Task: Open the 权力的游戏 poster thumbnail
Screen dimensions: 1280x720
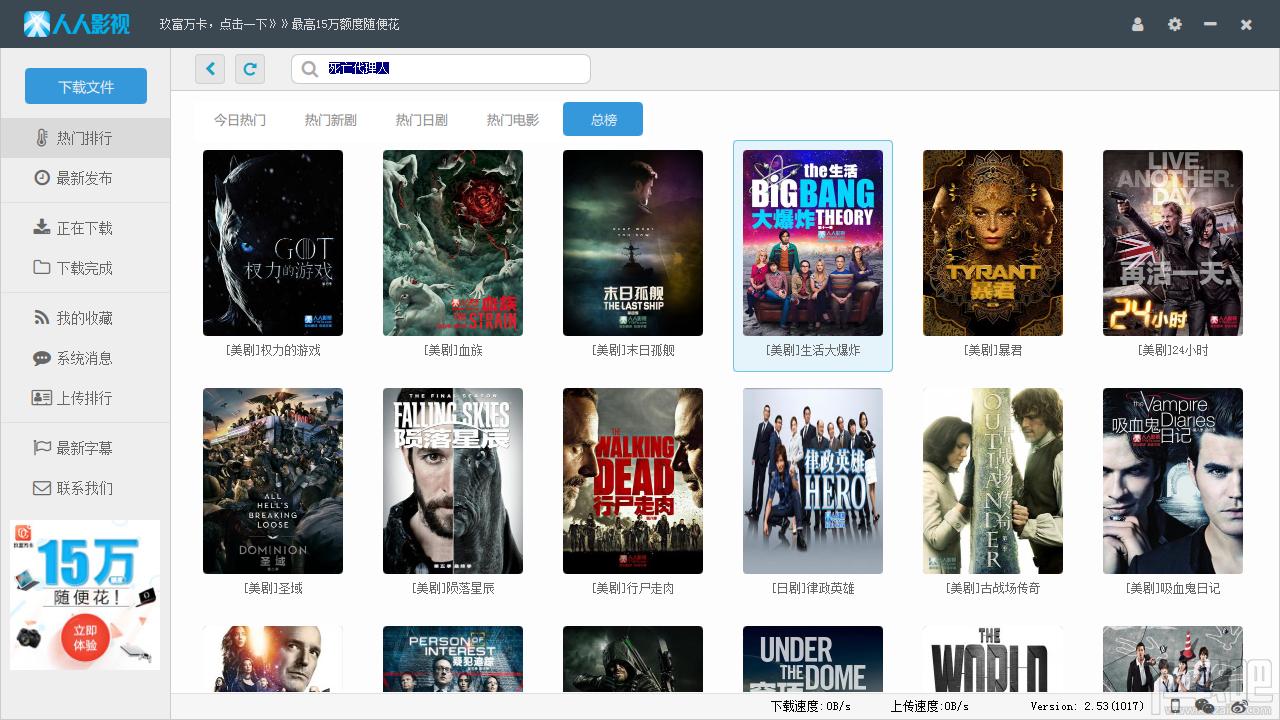Action: tap(273, 243)
